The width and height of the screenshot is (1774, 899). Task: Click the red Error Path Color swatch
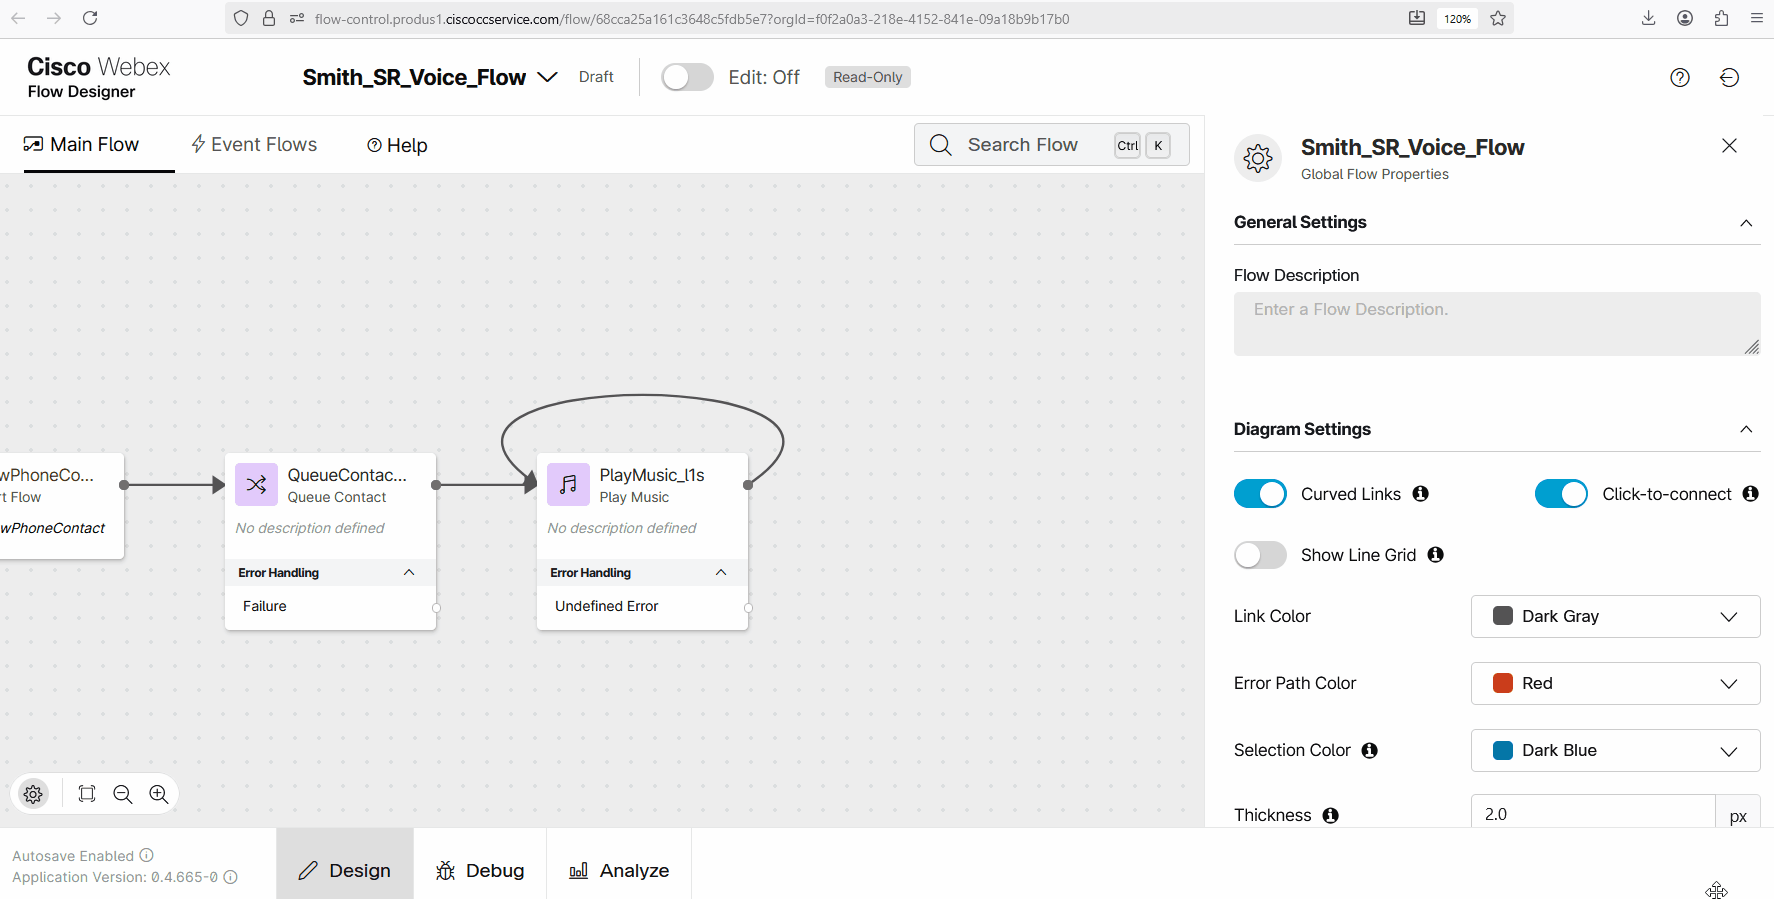1502,683
